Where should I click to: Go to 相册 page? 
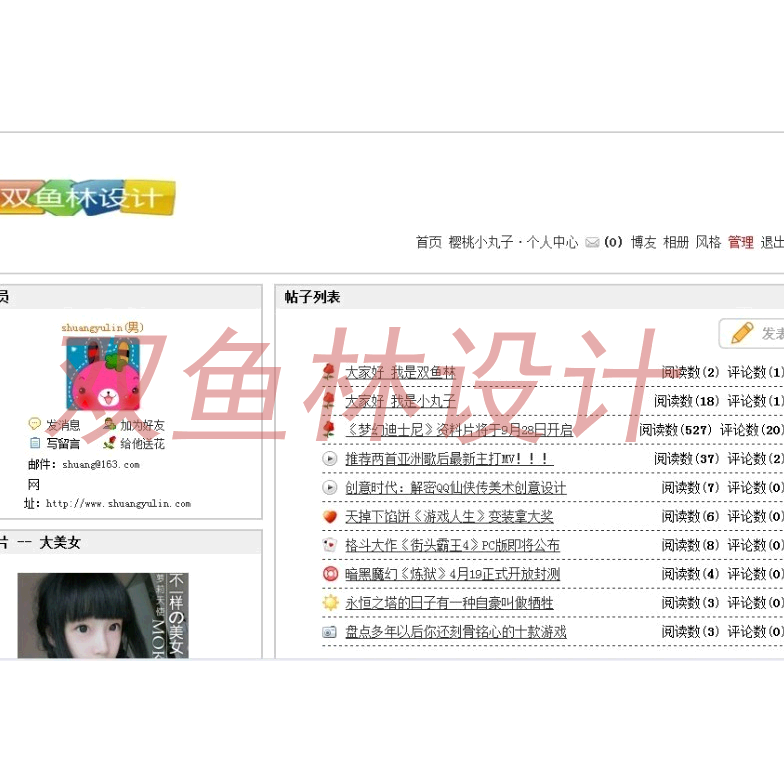[x=676, y=242]
